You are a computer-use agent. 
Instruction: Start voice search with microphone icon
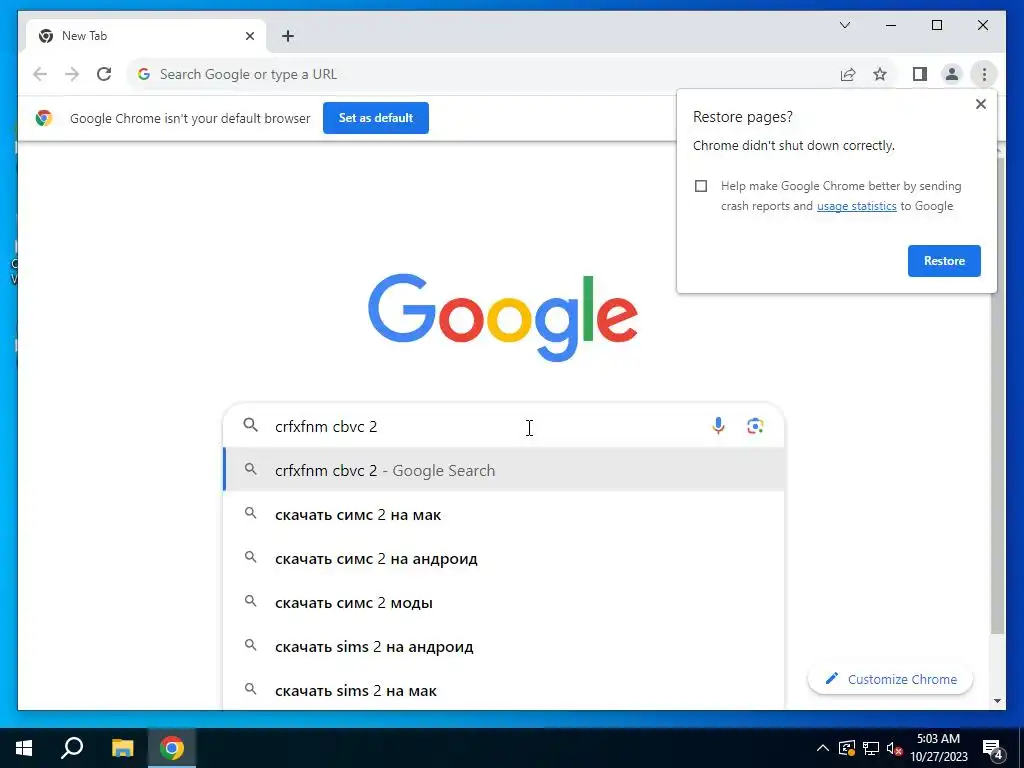pos(718,426)
